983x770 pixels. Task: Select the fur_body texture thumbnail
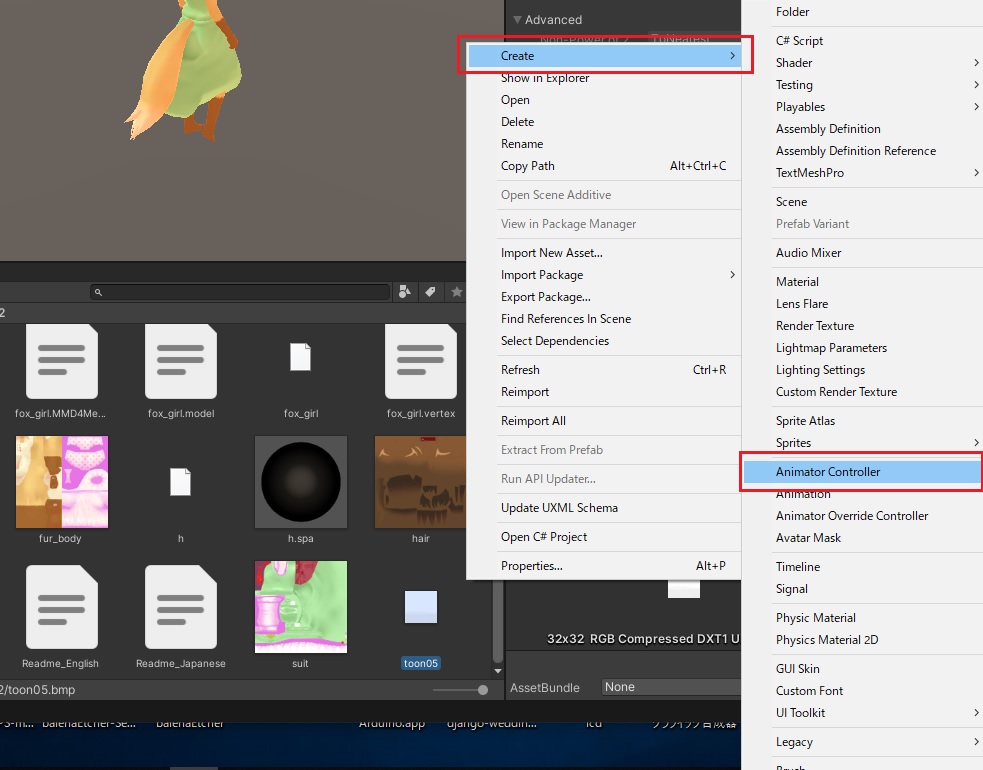61,482
